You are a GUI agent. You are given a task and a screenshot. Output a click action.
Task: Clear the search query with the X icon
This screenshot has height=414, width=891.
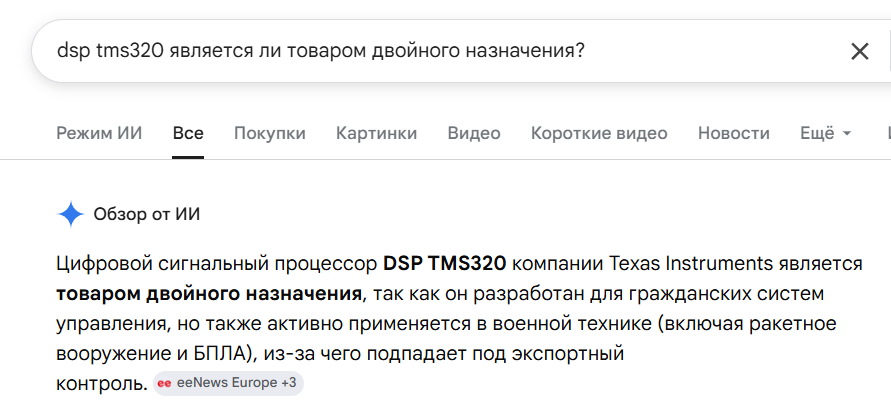[860, 52]
